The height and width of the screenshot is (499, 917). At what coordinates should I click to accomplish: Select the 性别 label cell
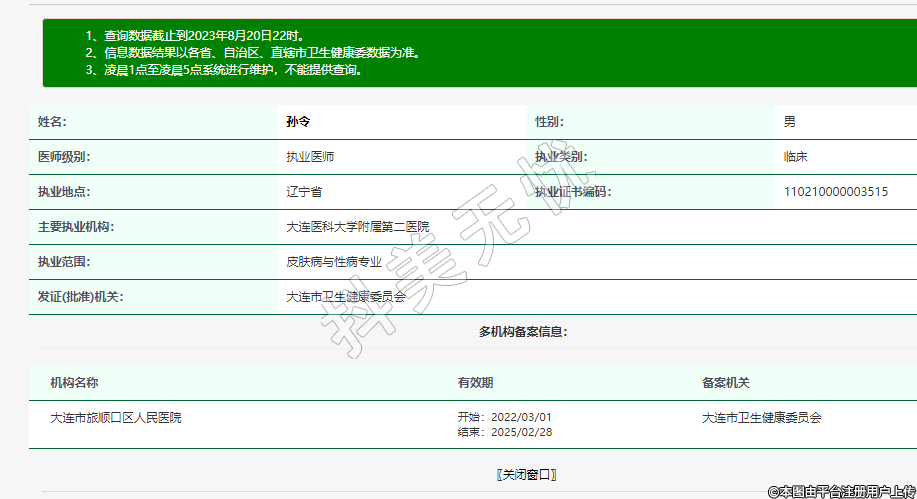[549, 122]
